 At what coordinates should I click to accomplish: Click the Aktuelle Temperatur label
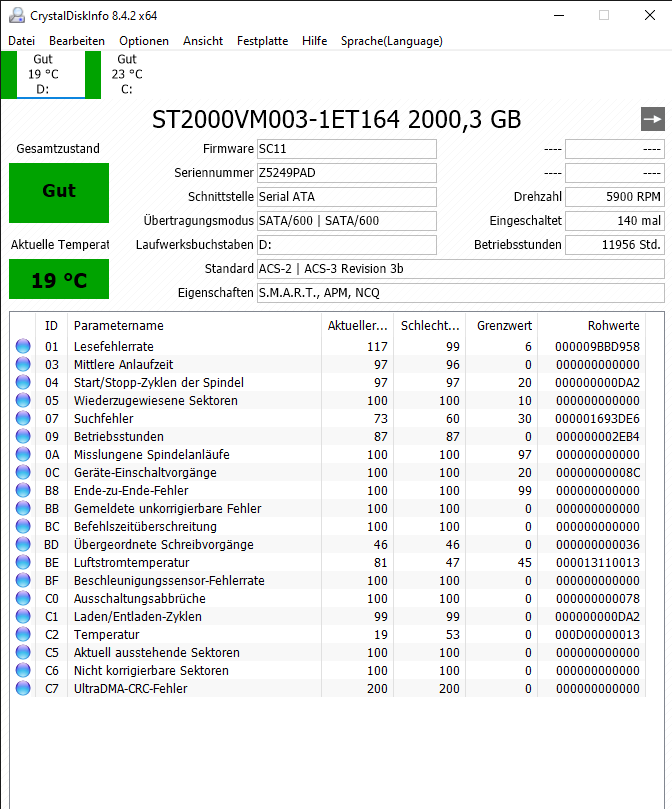coord(60,245)
